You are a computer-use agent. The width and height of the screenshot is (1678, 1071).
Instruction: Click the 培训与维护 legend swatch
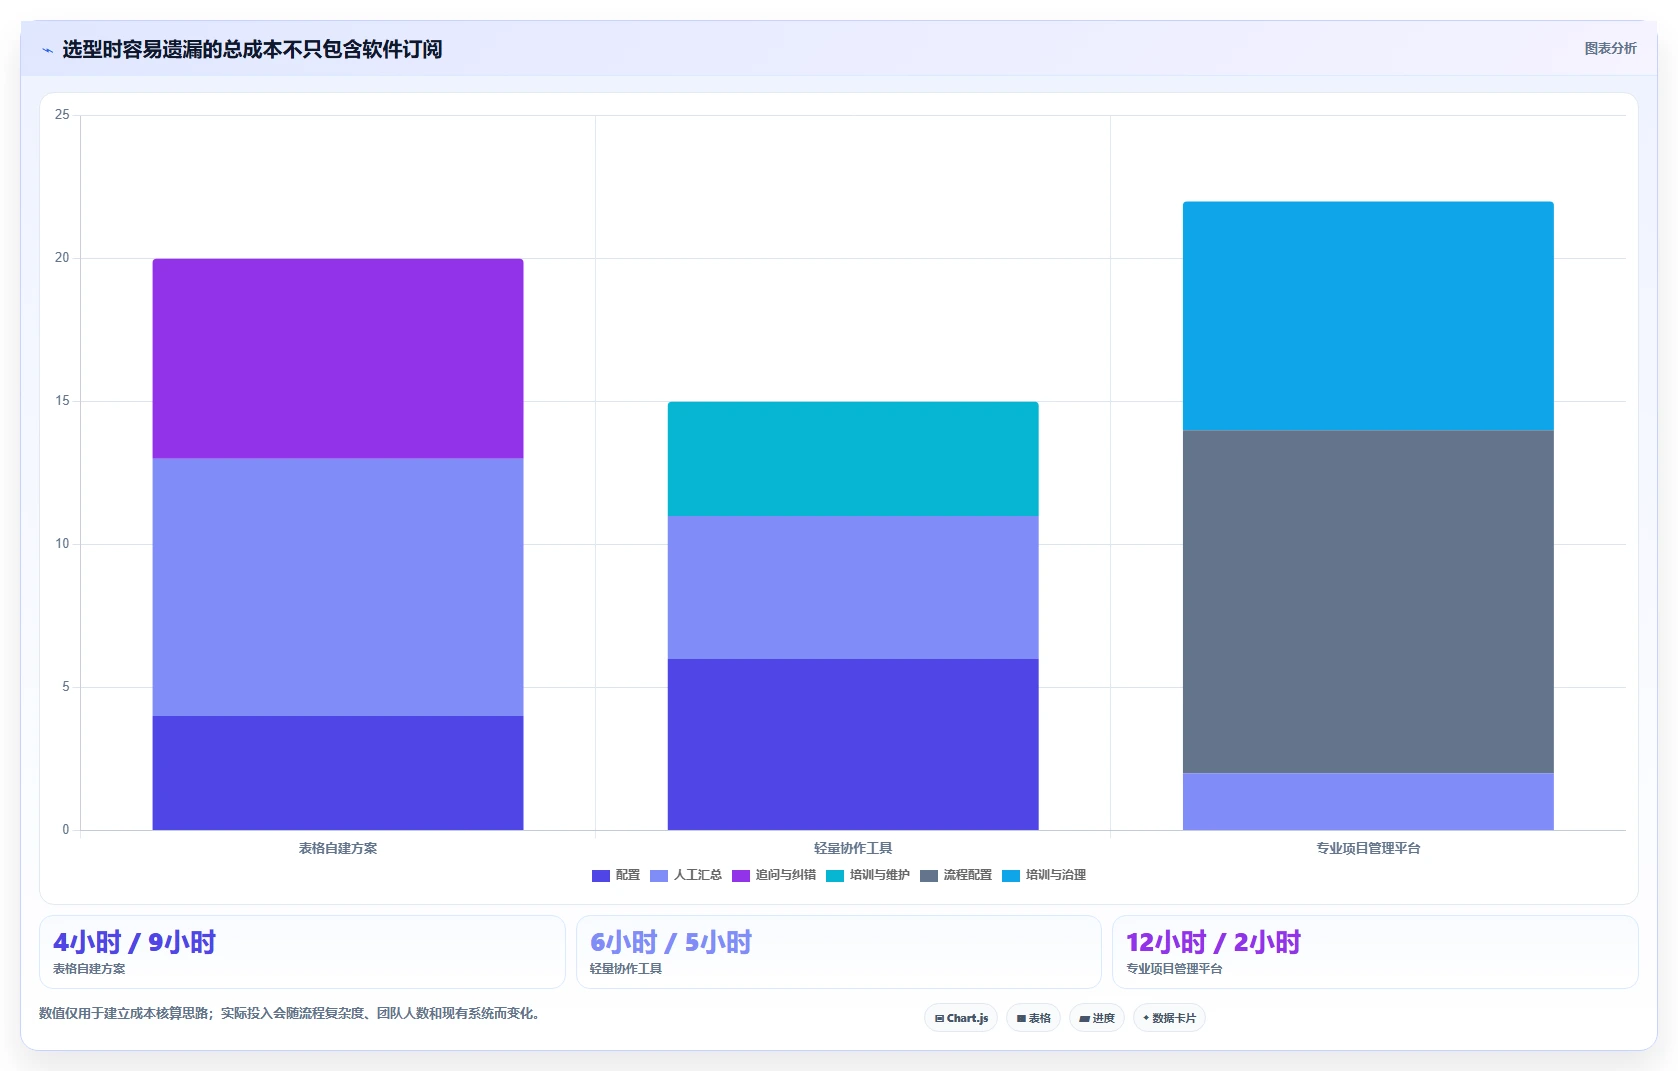(835, 876)
